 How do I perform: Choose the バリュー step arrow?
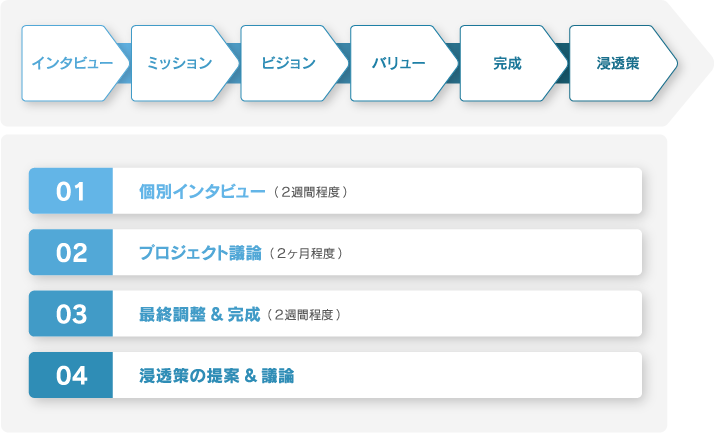pyautogui.click(x=399, y=63)
